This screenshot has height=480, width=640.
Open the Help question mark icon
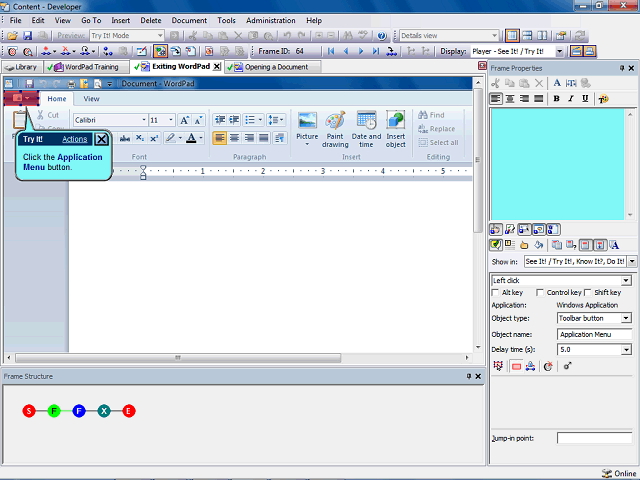coord(382,36)
